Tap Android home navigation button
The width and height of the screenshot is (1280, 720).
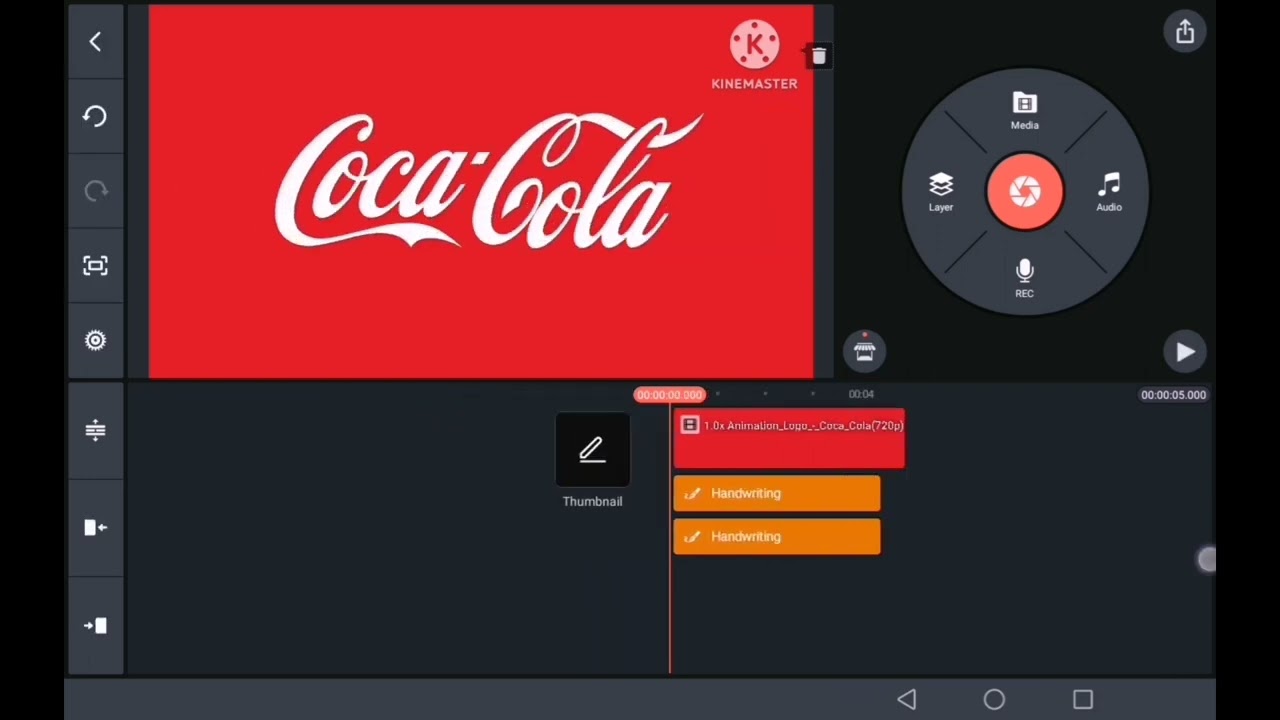click(x=994, y=699)
